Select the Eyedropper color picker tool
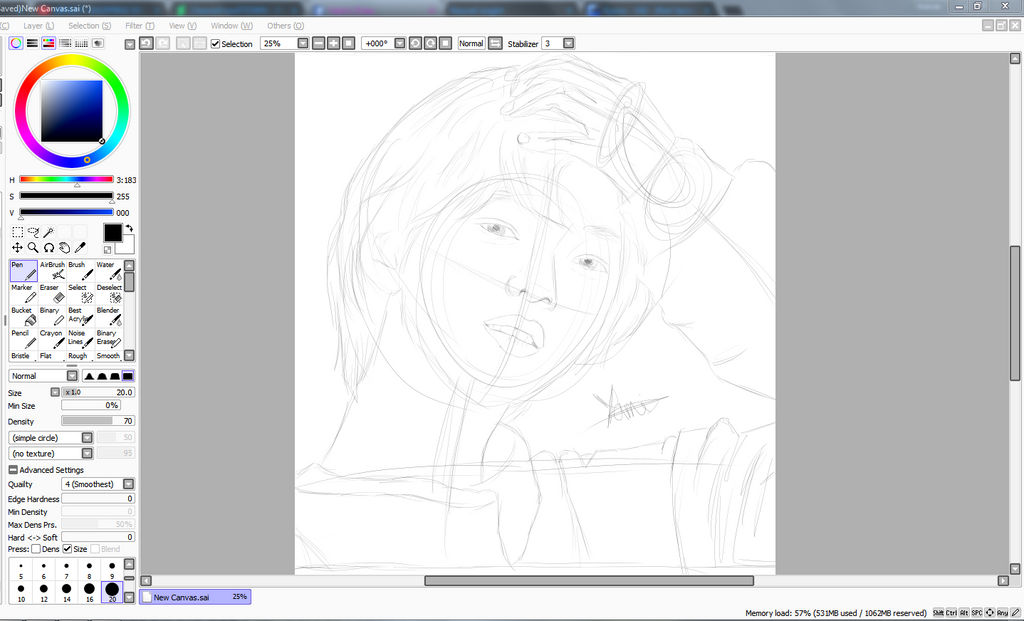Screen dimensions: 1024x621 [x=80, y=247]
